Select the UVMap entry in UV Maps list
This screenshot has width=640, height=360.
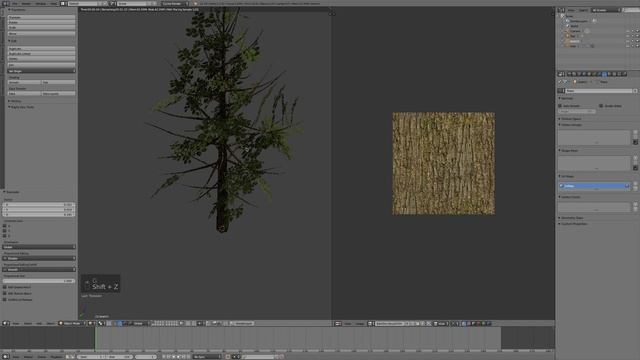594,186
